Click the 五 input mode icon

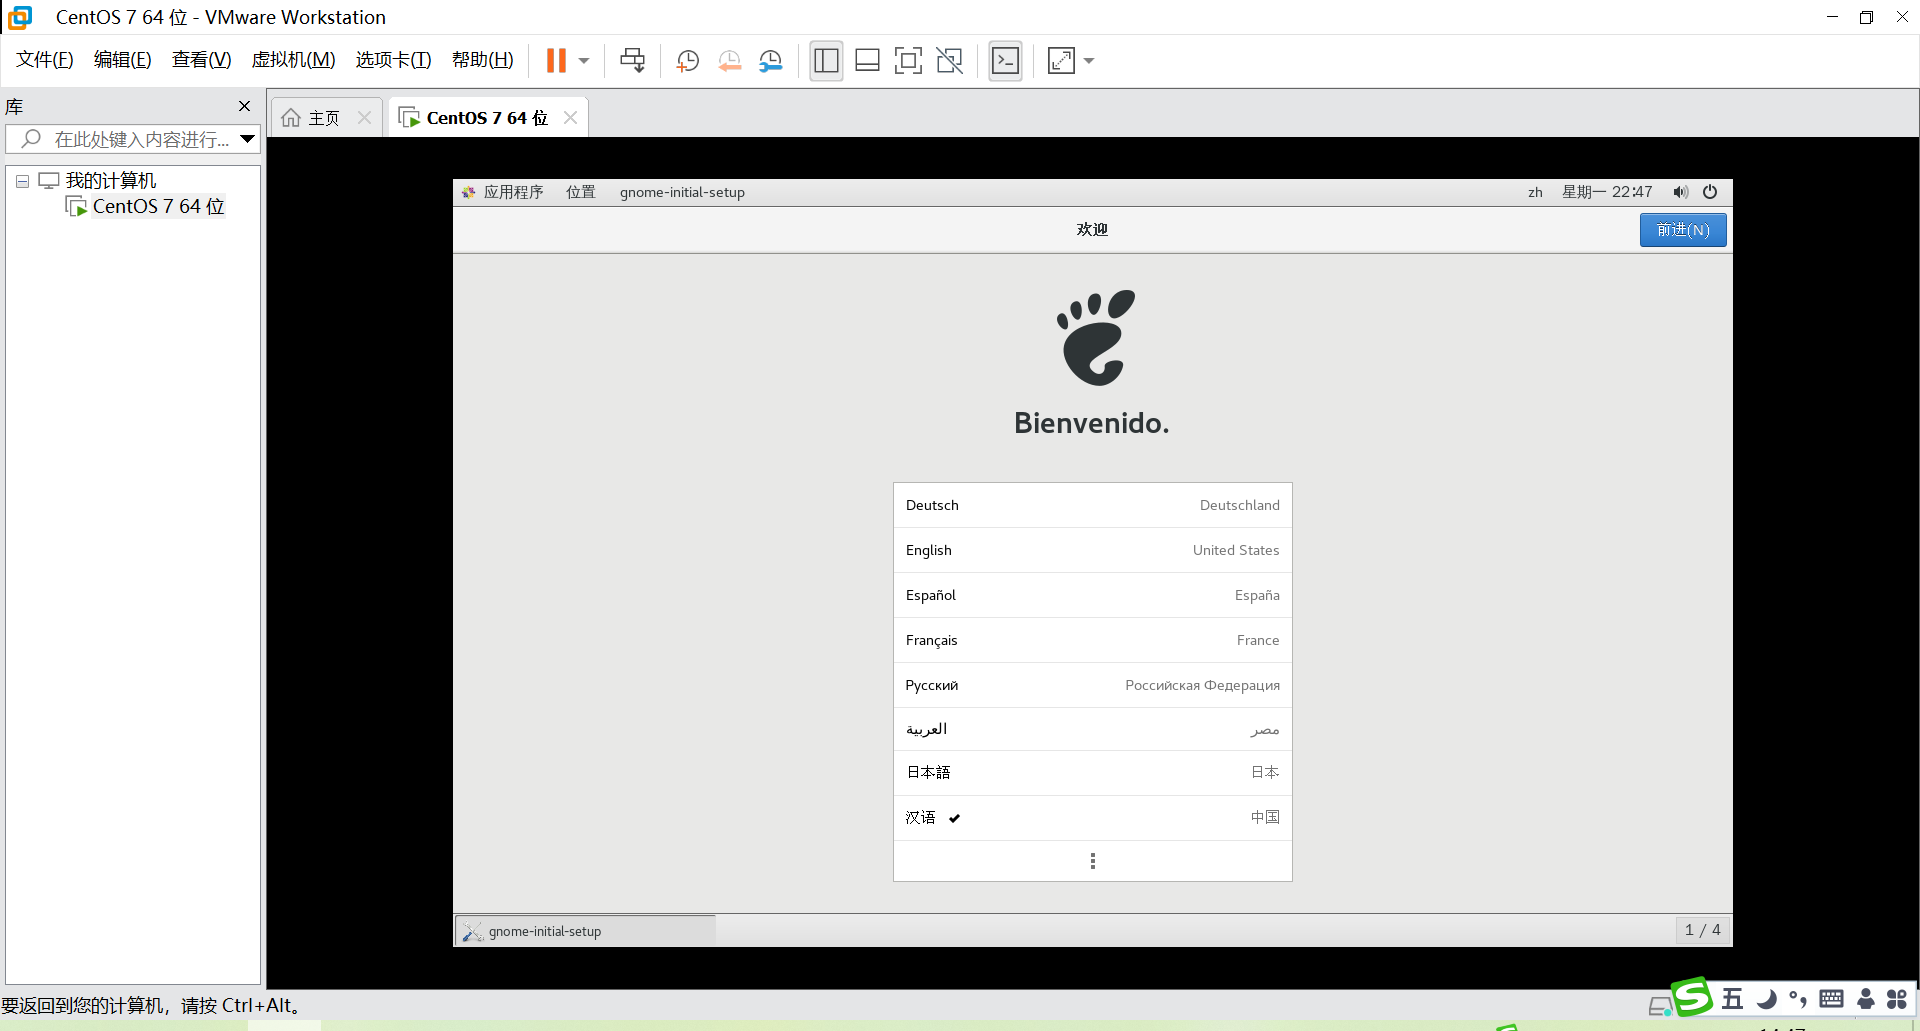[1733, 999]
